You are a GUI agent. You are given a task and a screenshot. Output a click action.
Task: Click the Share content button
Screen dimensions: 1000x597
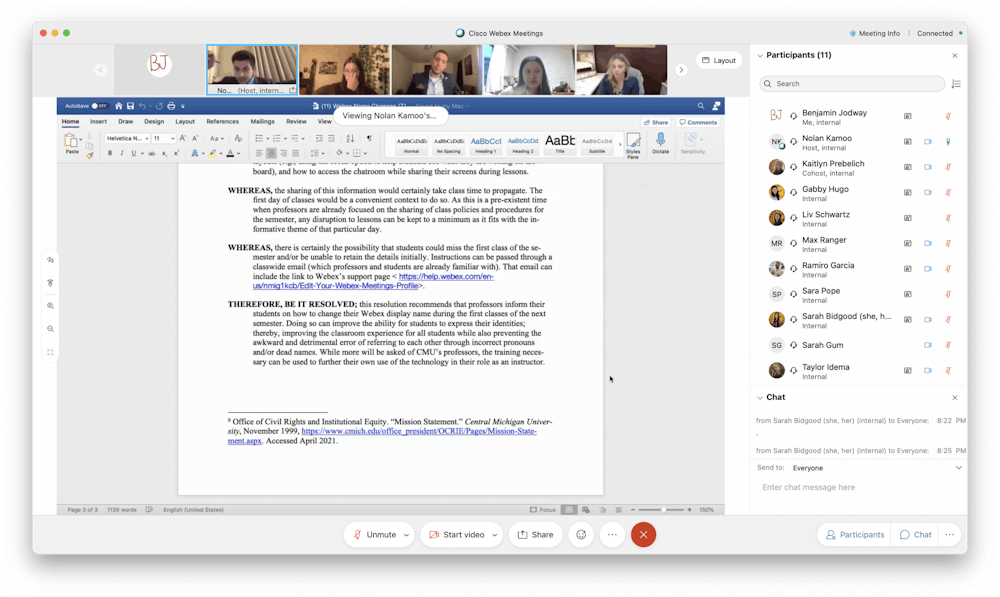click(x=535, y=535)
